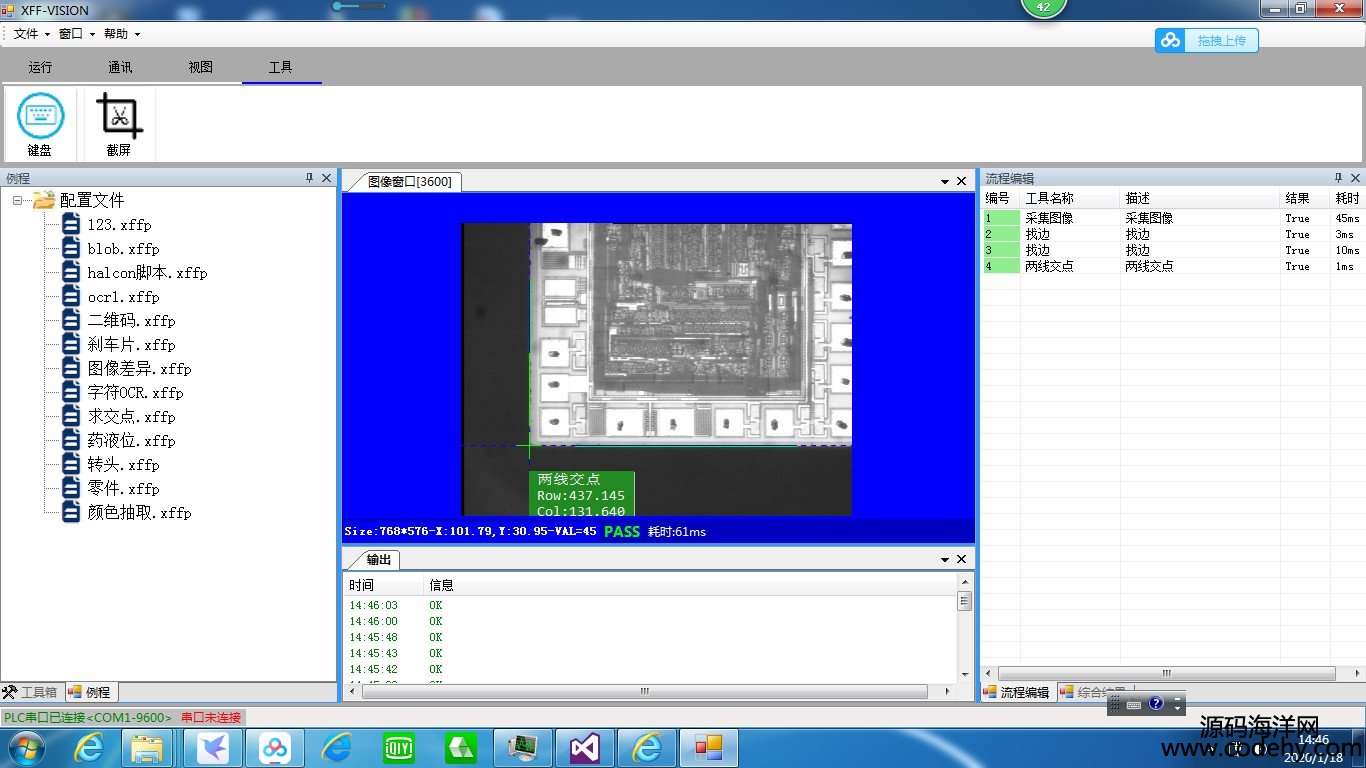
Task: Open File Explorer from the taskbar
Action: 148,748
